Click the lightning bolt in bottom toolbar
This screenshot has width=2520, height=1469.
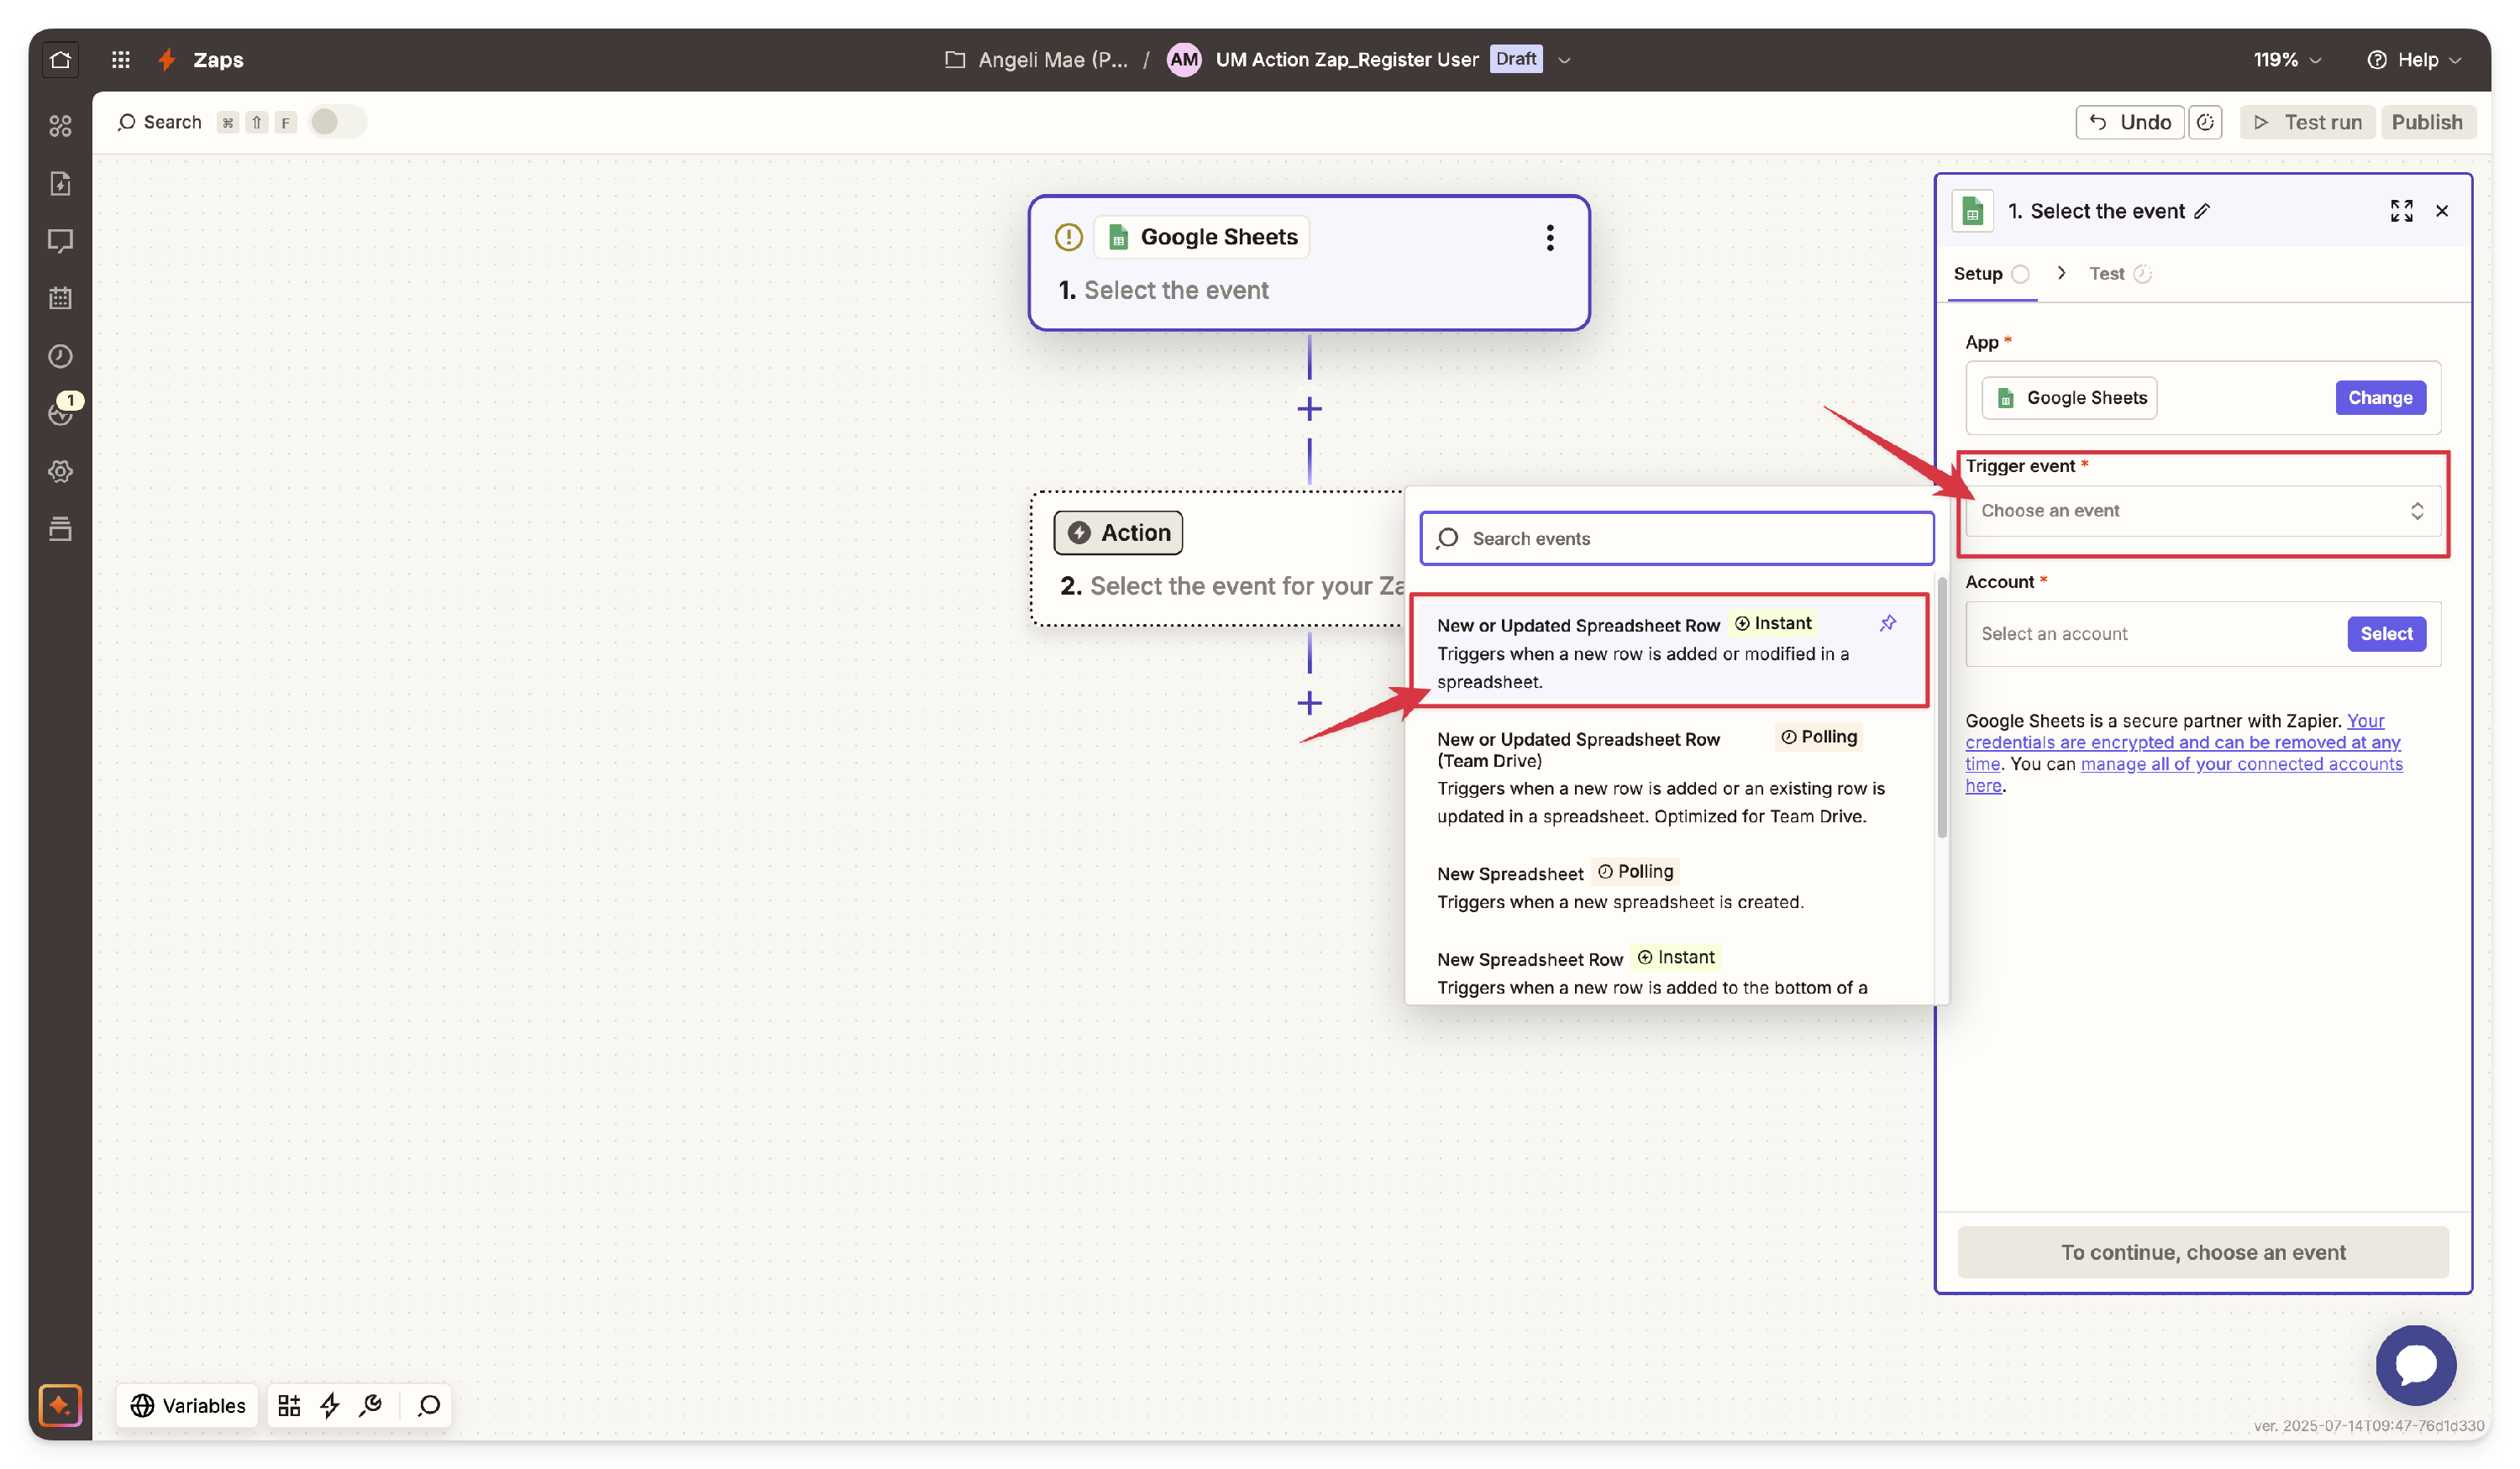[330, 1405]
